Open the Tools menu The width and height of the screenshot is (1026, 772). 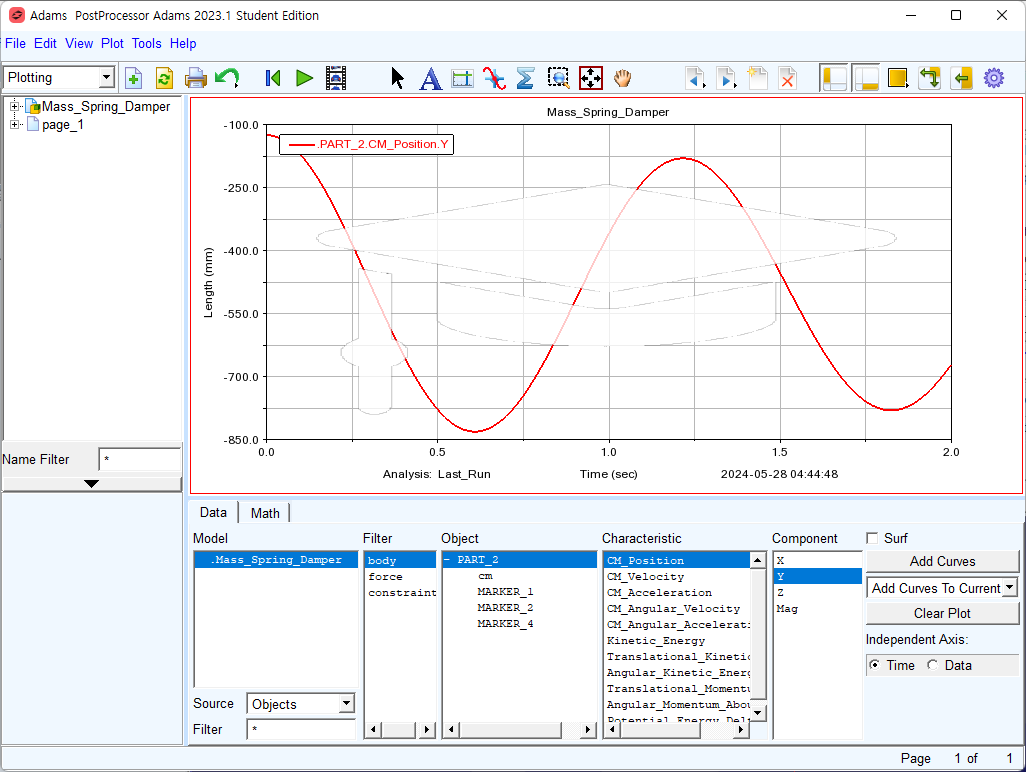[147, 43]
